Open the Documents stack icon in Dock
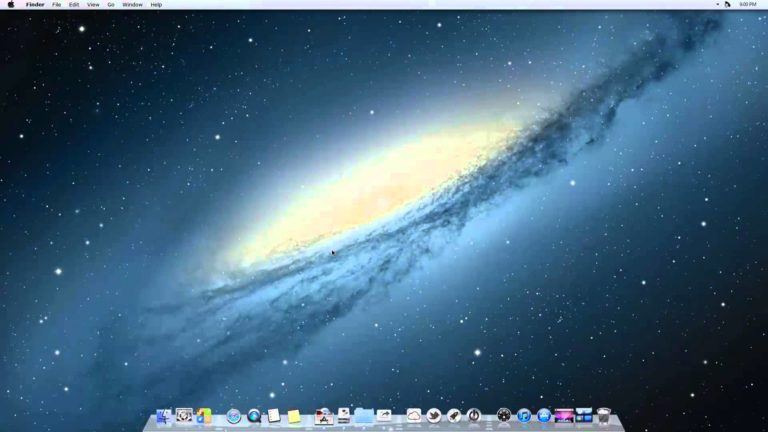This screenshot has width=768, height=432. 344,416
